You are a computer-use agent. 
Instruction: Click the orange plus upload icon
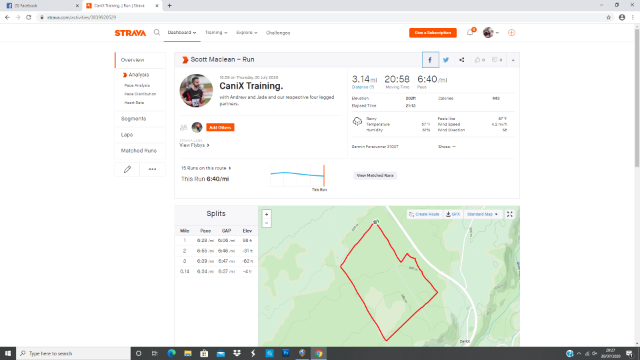pyautogui.click(x=511, y=33)
